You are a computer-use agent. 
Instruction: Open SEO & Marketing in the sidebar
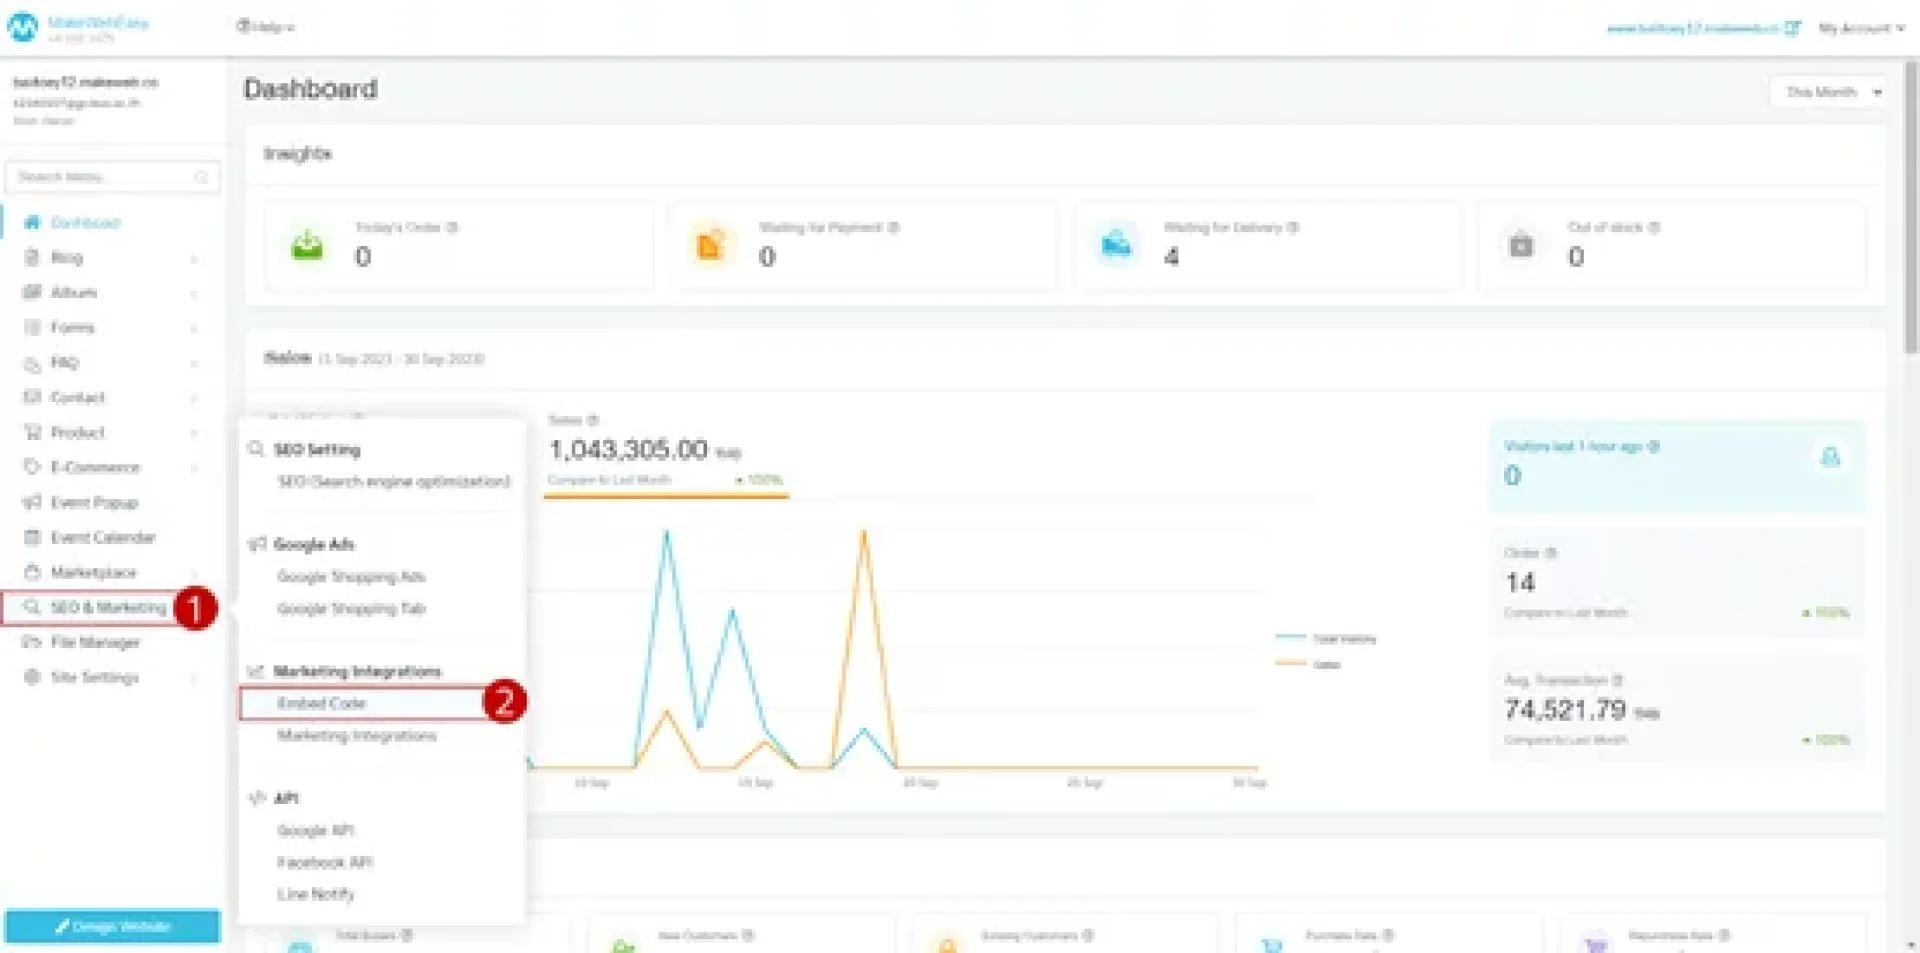click(108, 607)
